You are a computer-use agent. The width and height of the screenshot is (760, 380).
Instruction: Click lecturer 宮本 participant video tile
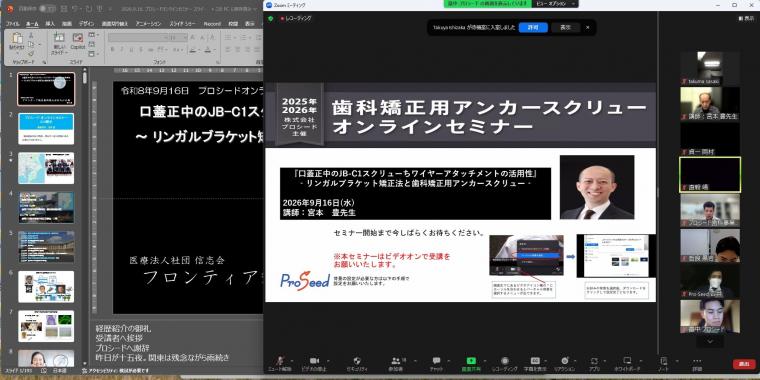710,104
